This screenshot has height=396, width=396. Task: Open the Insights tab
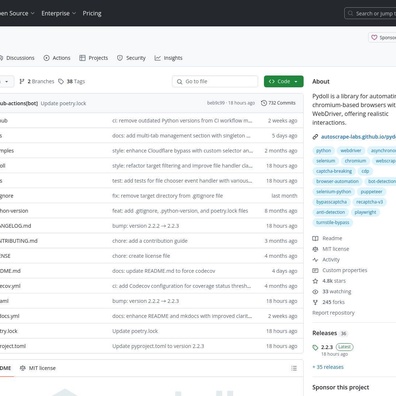[168, 58]
